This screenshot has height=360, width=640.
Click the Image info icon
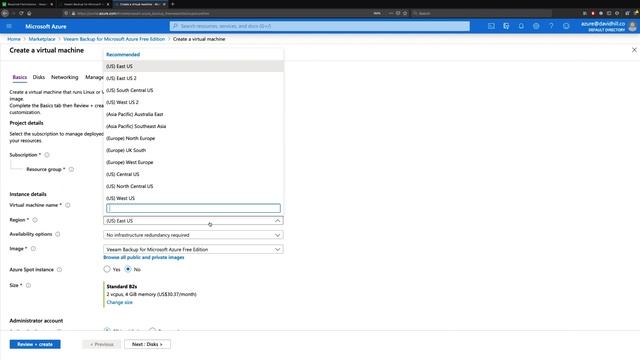coord(33,248)
